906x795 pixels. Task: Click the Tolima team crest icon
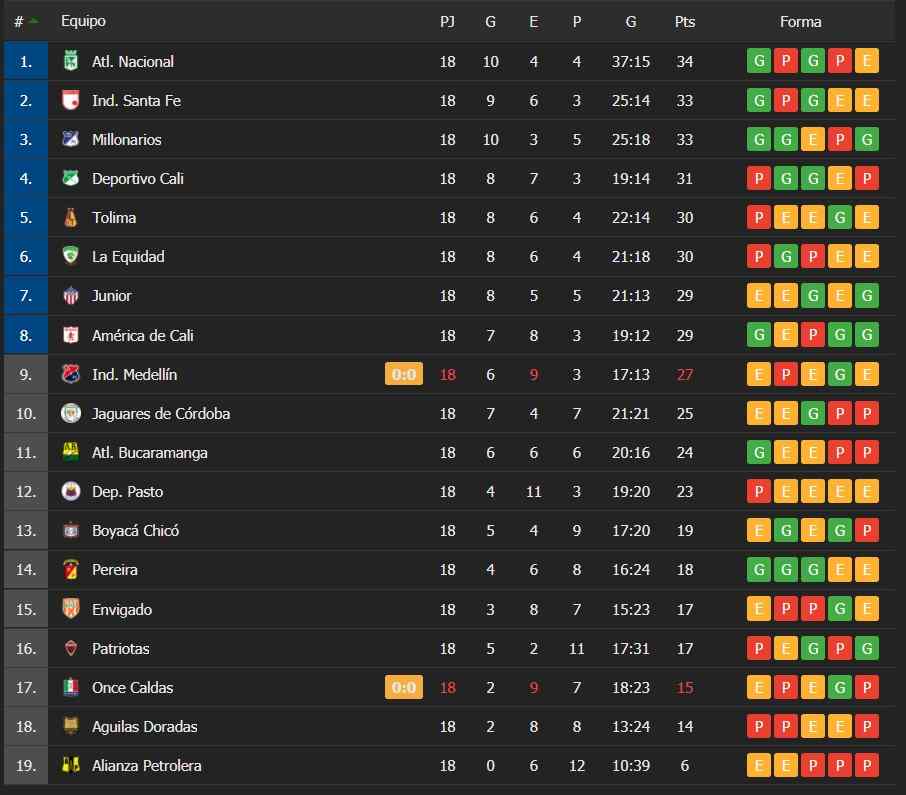(70, 217)
